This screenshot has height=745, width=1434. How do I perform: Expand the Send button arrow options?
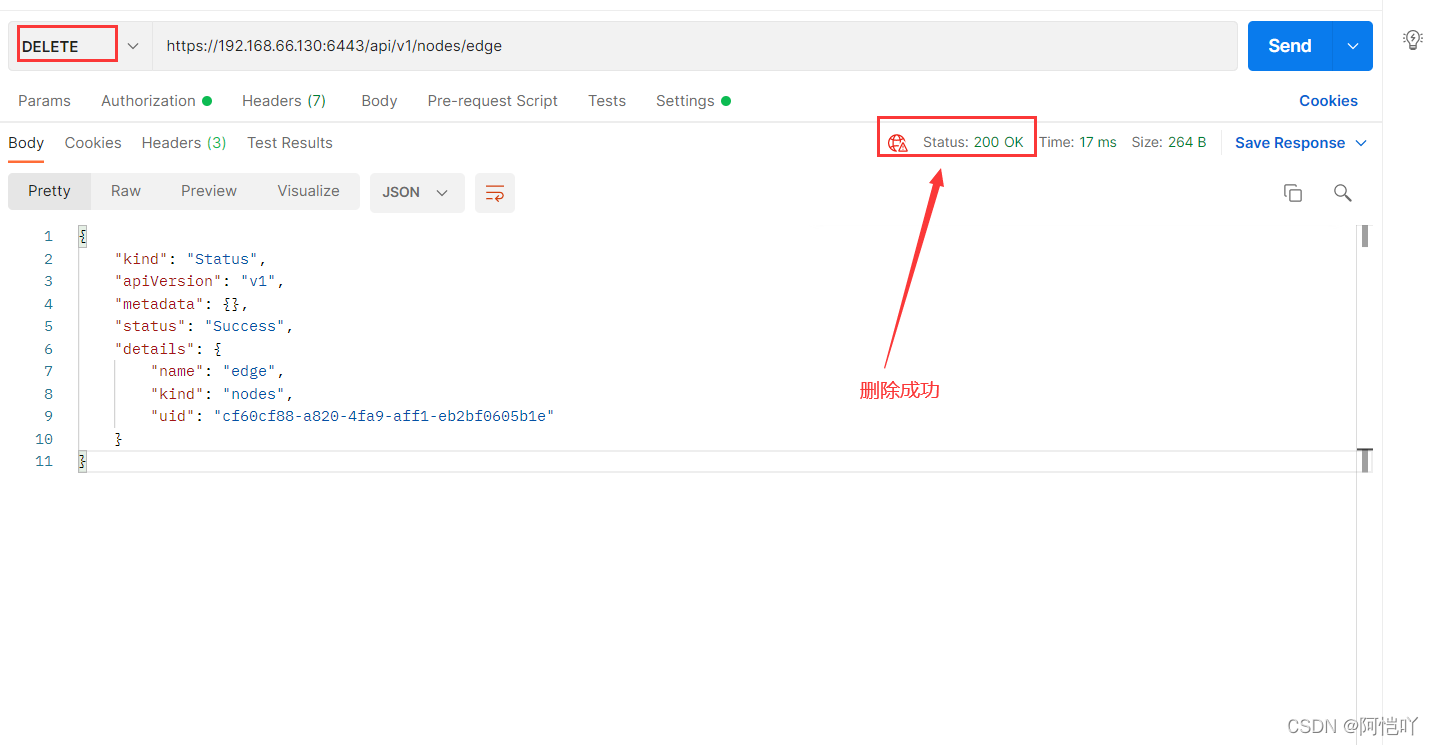click(x=1353, y=46)
